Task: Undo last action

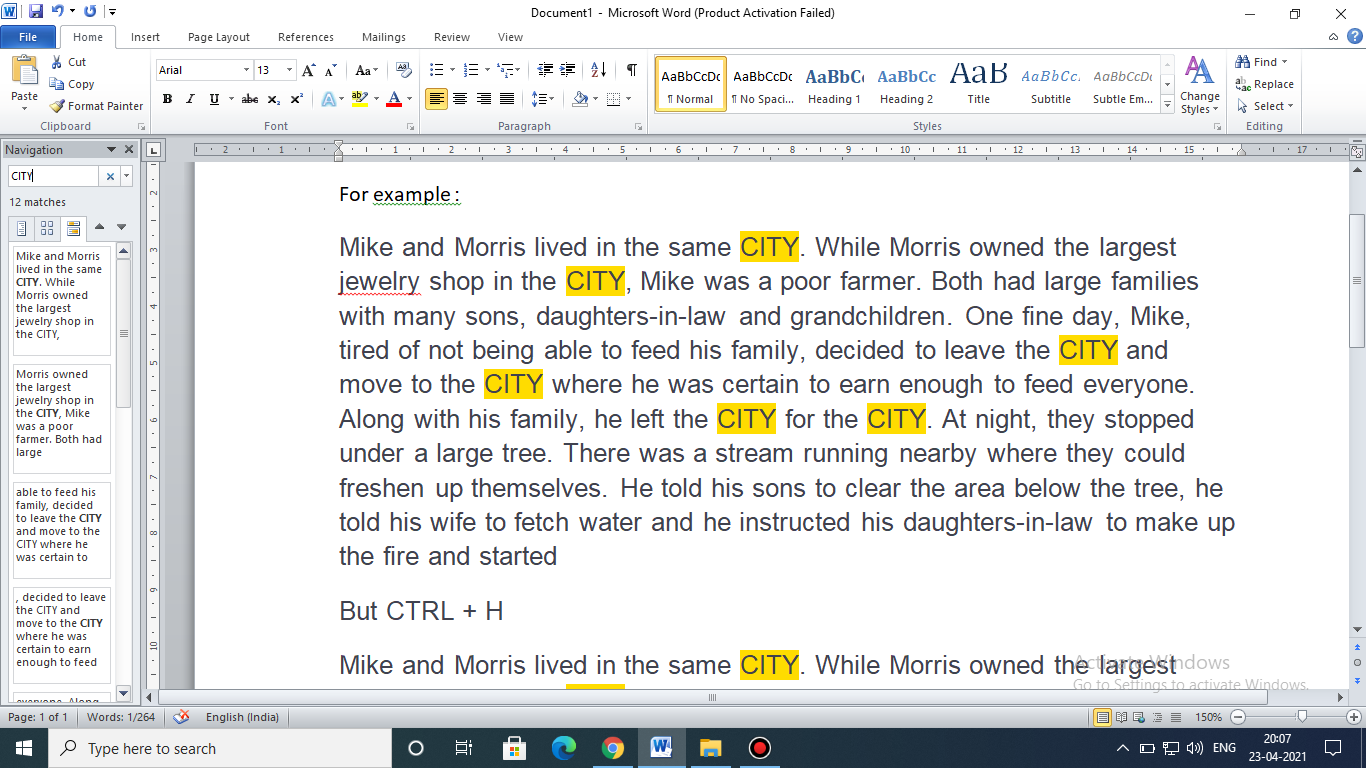Action: click(x=57, y=13)
